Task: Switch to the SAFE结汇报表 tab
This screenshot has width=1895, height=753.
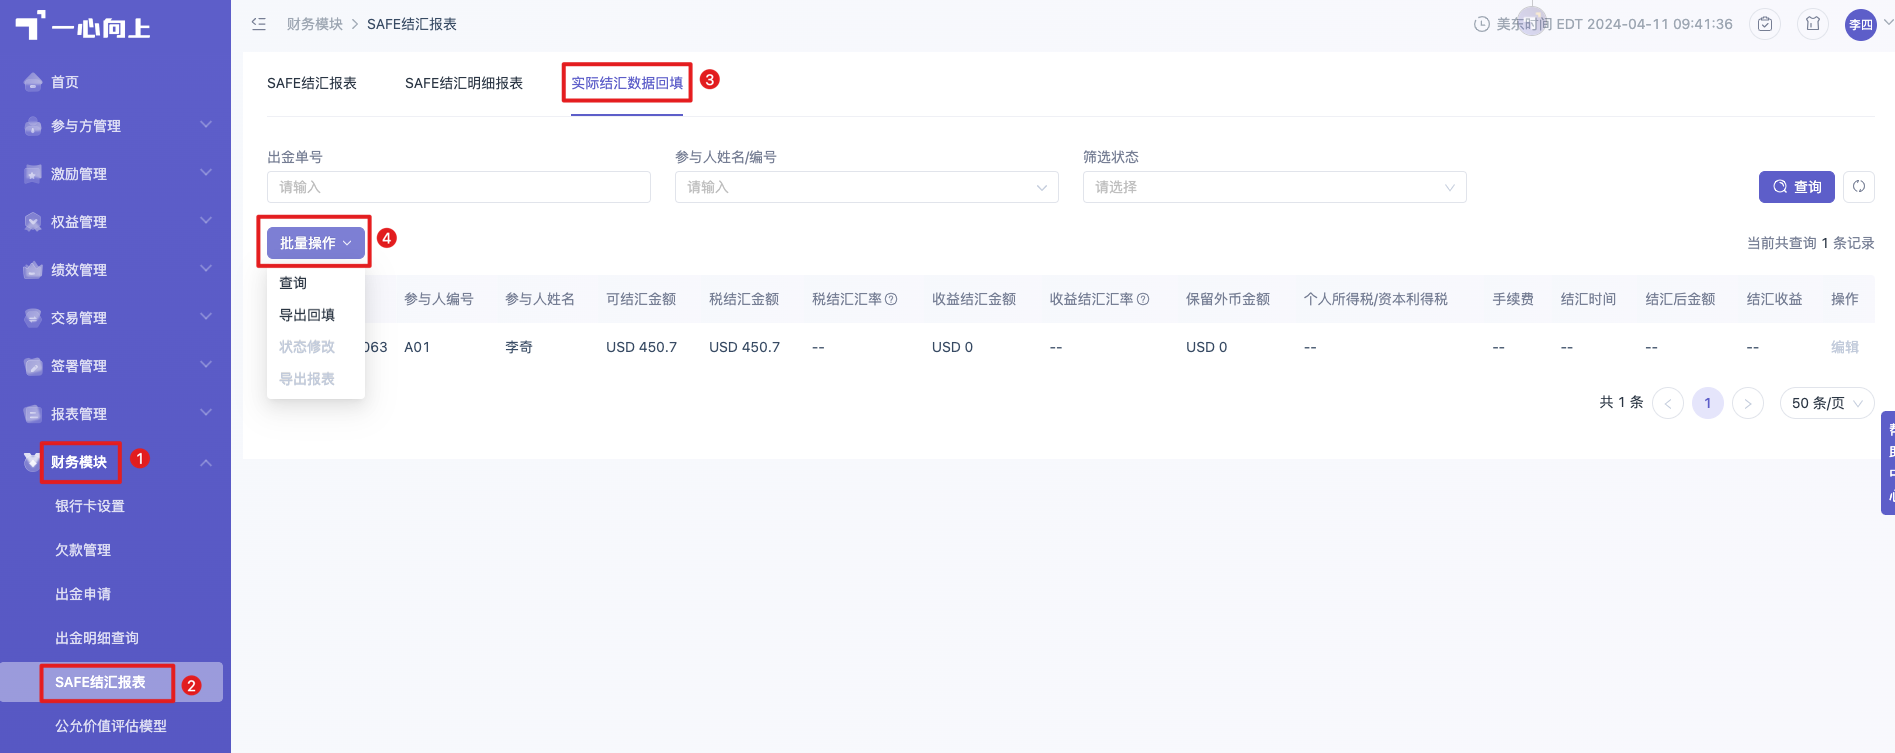Action: click(x=312, y=83)
